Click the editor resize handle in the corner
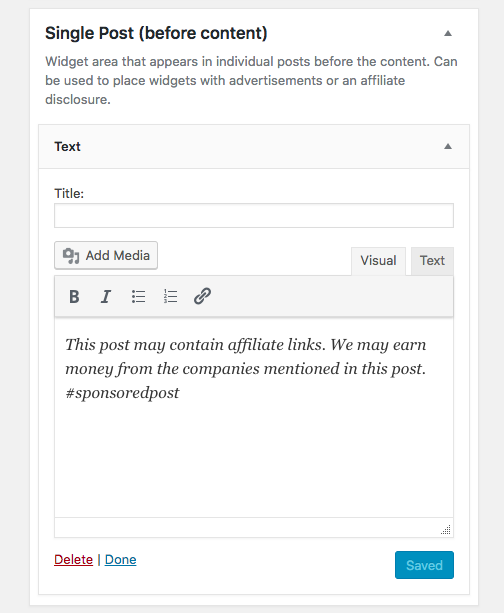 click(x=446, y=530)
